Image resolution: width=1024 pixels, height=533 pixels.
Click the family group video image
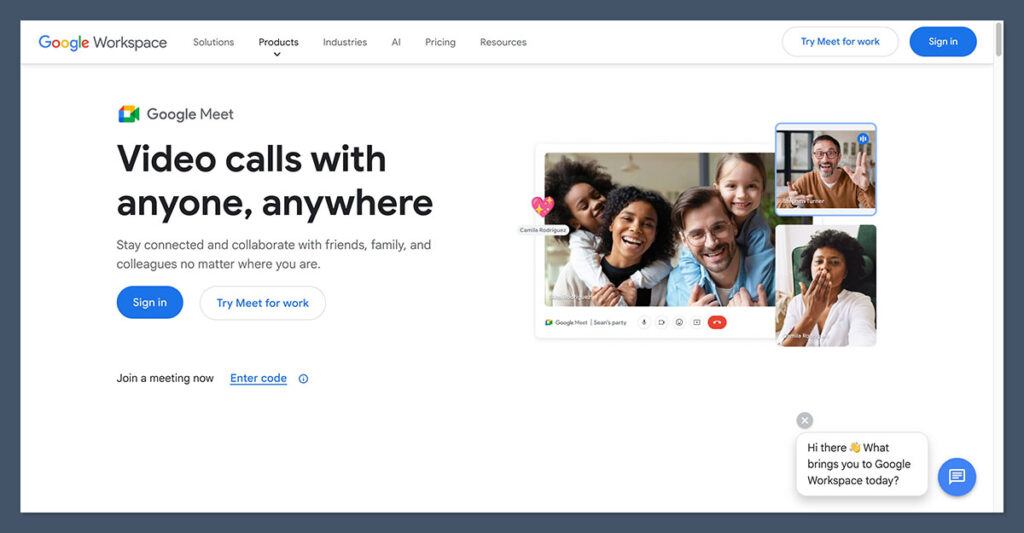[x=660, y=229]
